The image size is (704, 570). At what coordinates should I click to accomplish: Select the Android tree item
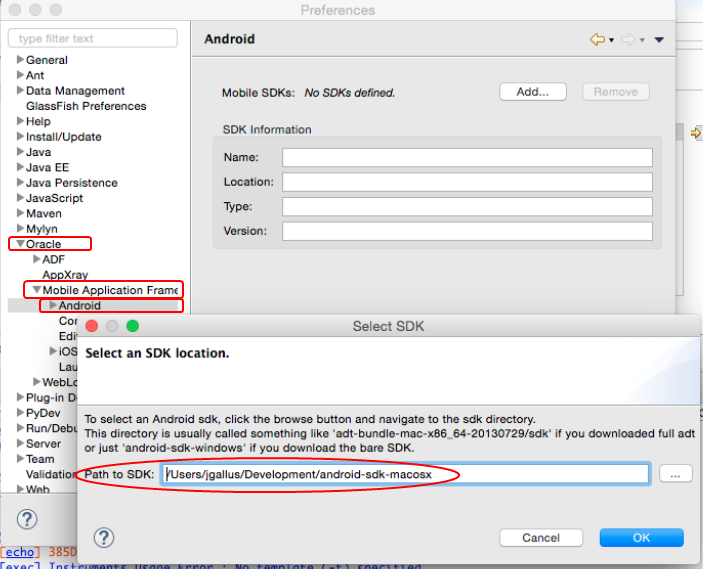pyautogui.click(x=79, y=306)
